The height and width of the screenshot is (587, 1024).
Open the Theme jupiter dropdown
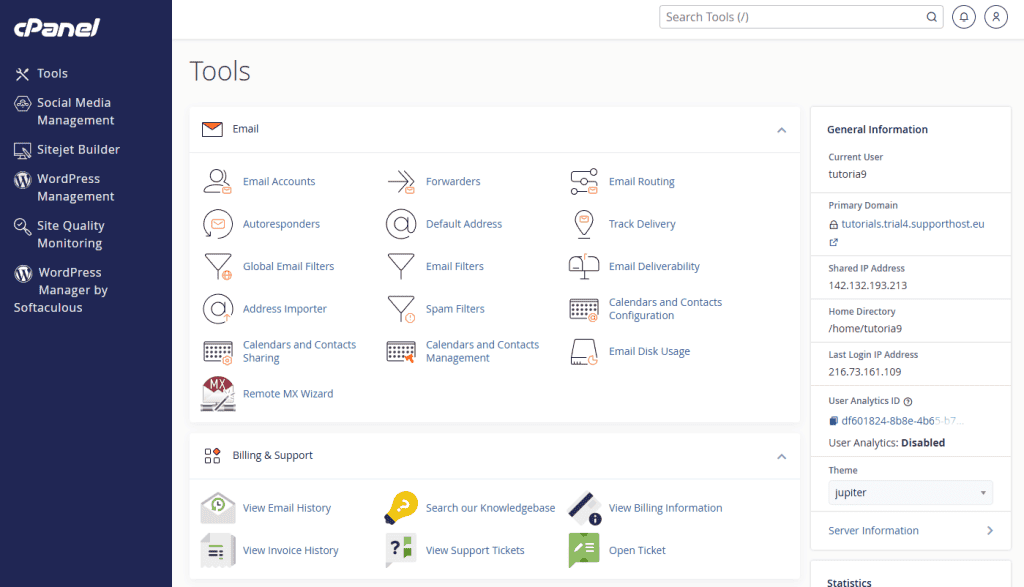click(910, 492)
